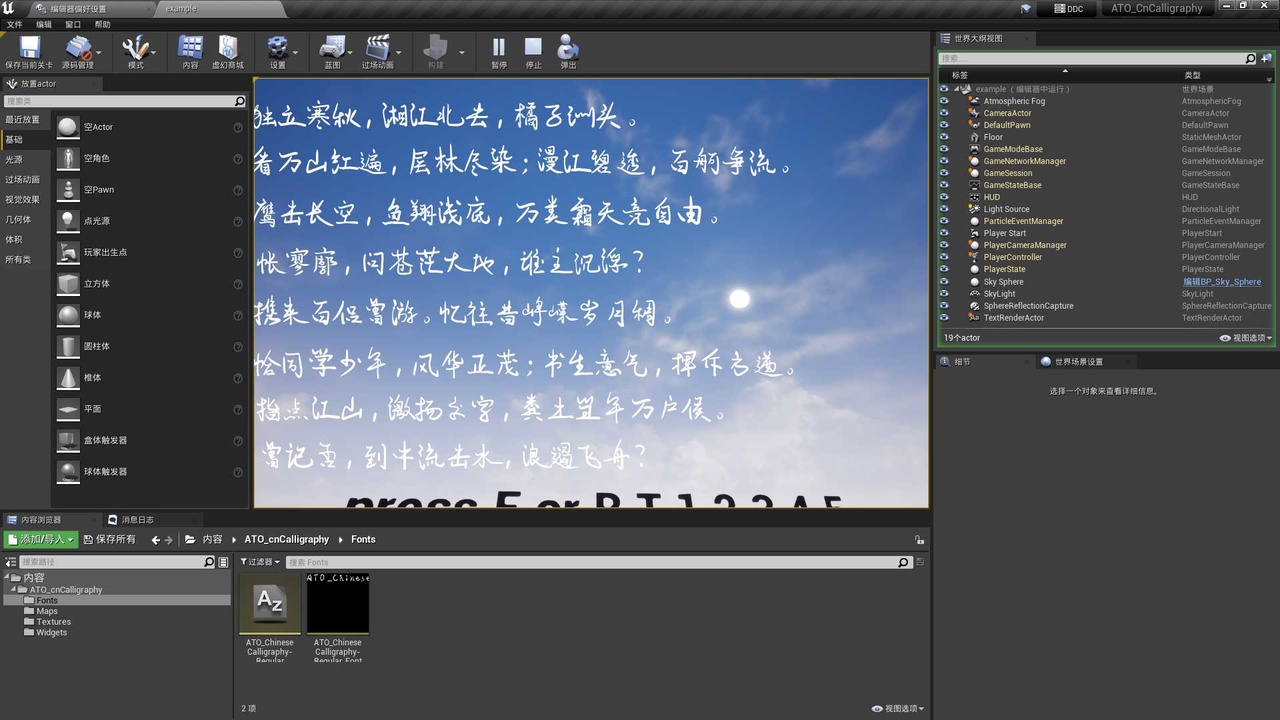Collapse the ATO_cnCalligraphy folder tree
The width and height of the screenshot is (1280, 720).
pos(15,590)
